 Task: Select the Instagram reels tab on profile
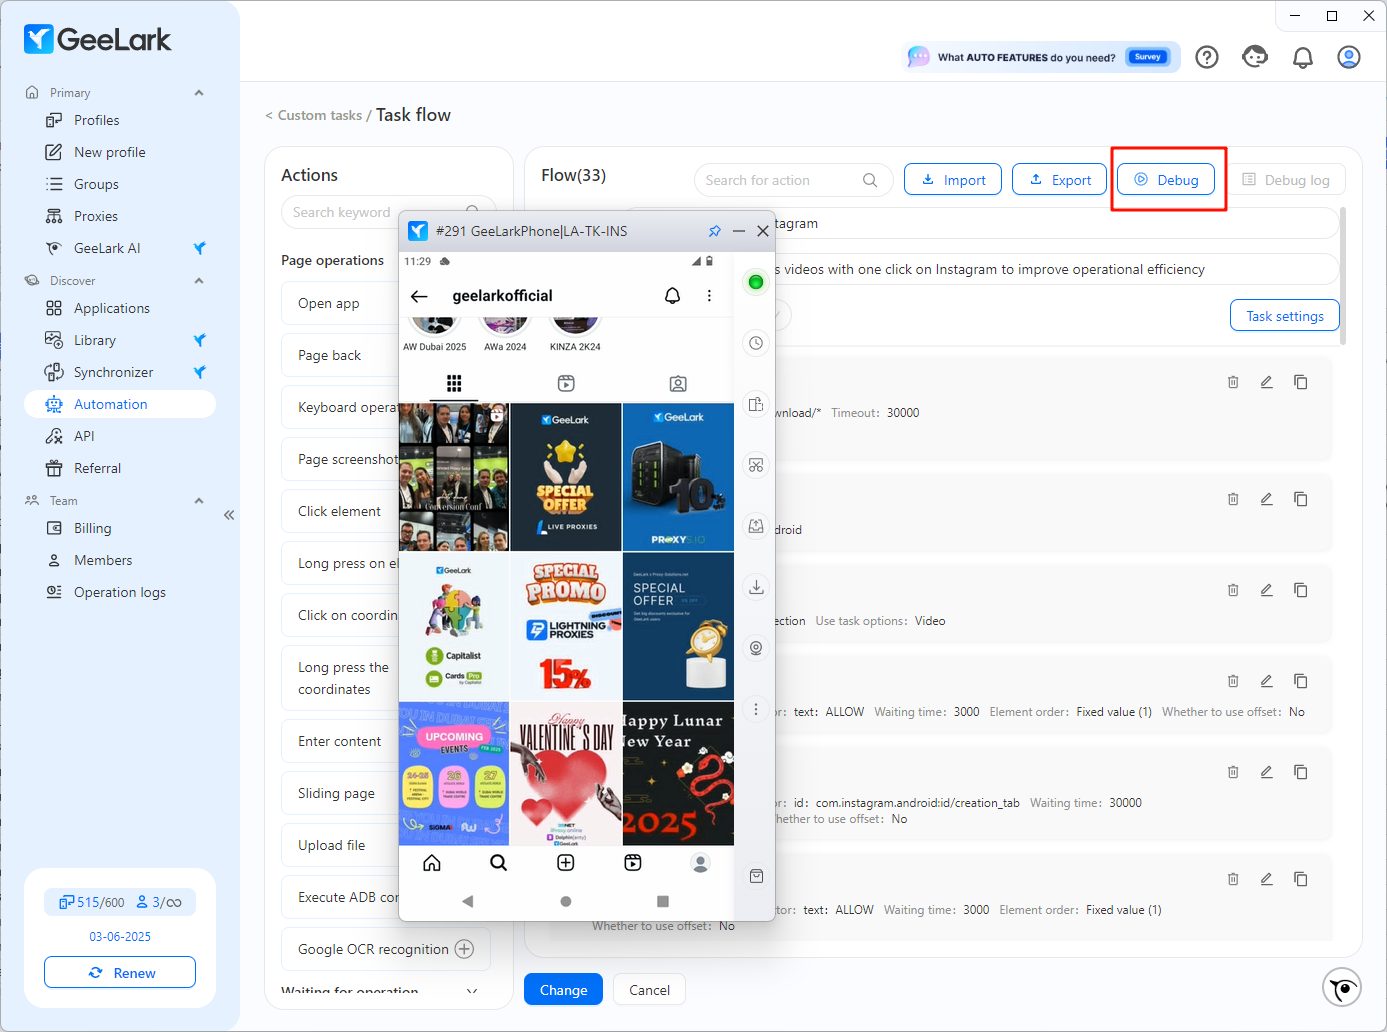566,383
